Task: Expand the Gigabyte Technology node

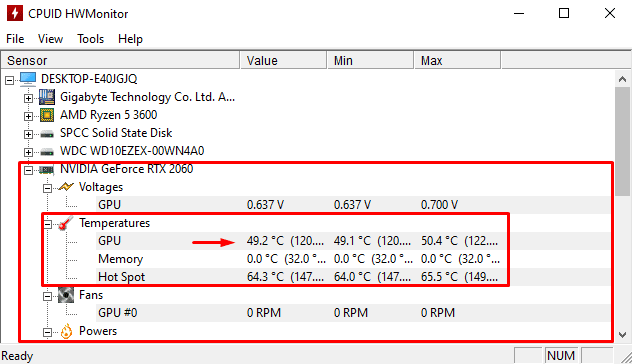Action: tap(28, 98)
